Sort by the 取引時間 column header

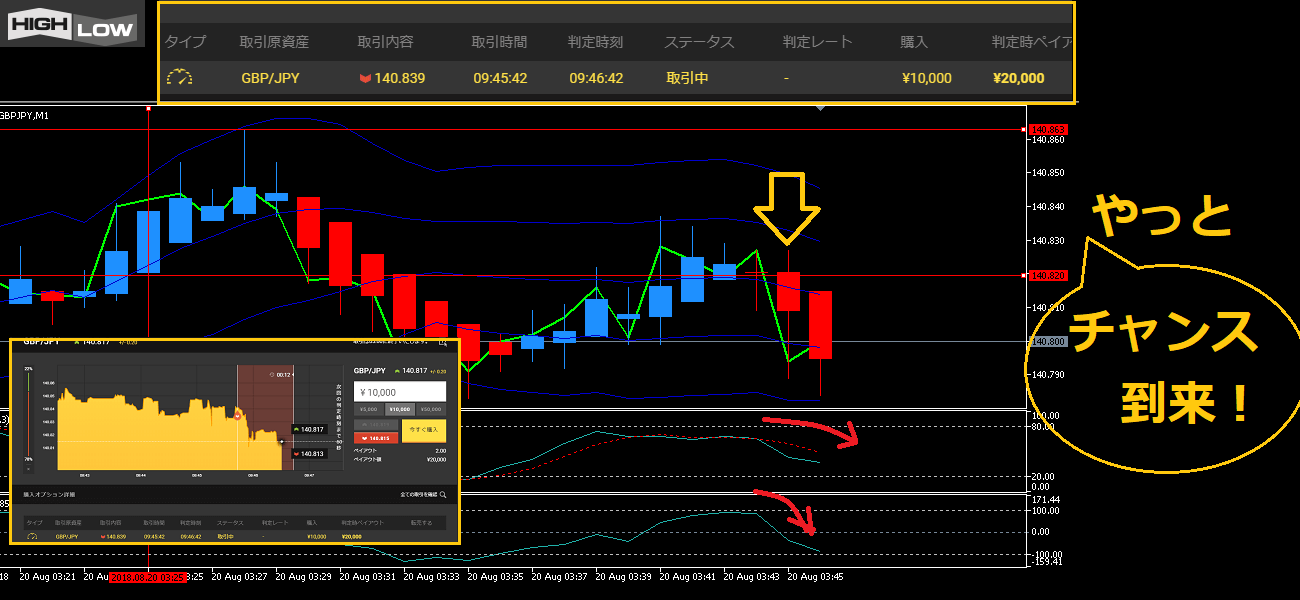499,42
